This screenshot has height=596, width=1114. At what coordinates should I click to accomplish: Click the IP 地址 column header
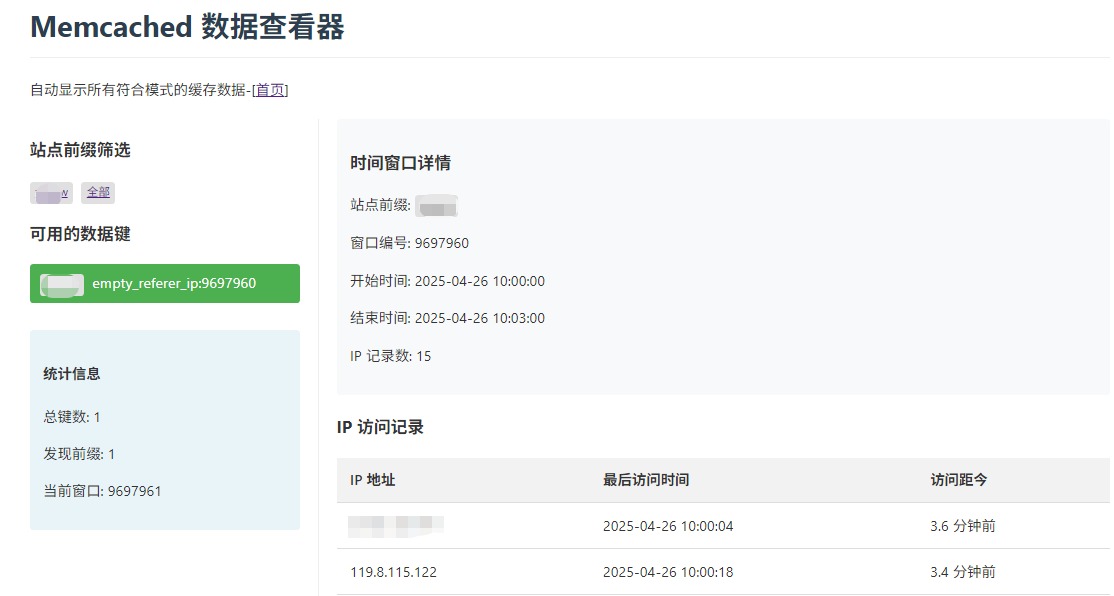click(x=373, y=480)
